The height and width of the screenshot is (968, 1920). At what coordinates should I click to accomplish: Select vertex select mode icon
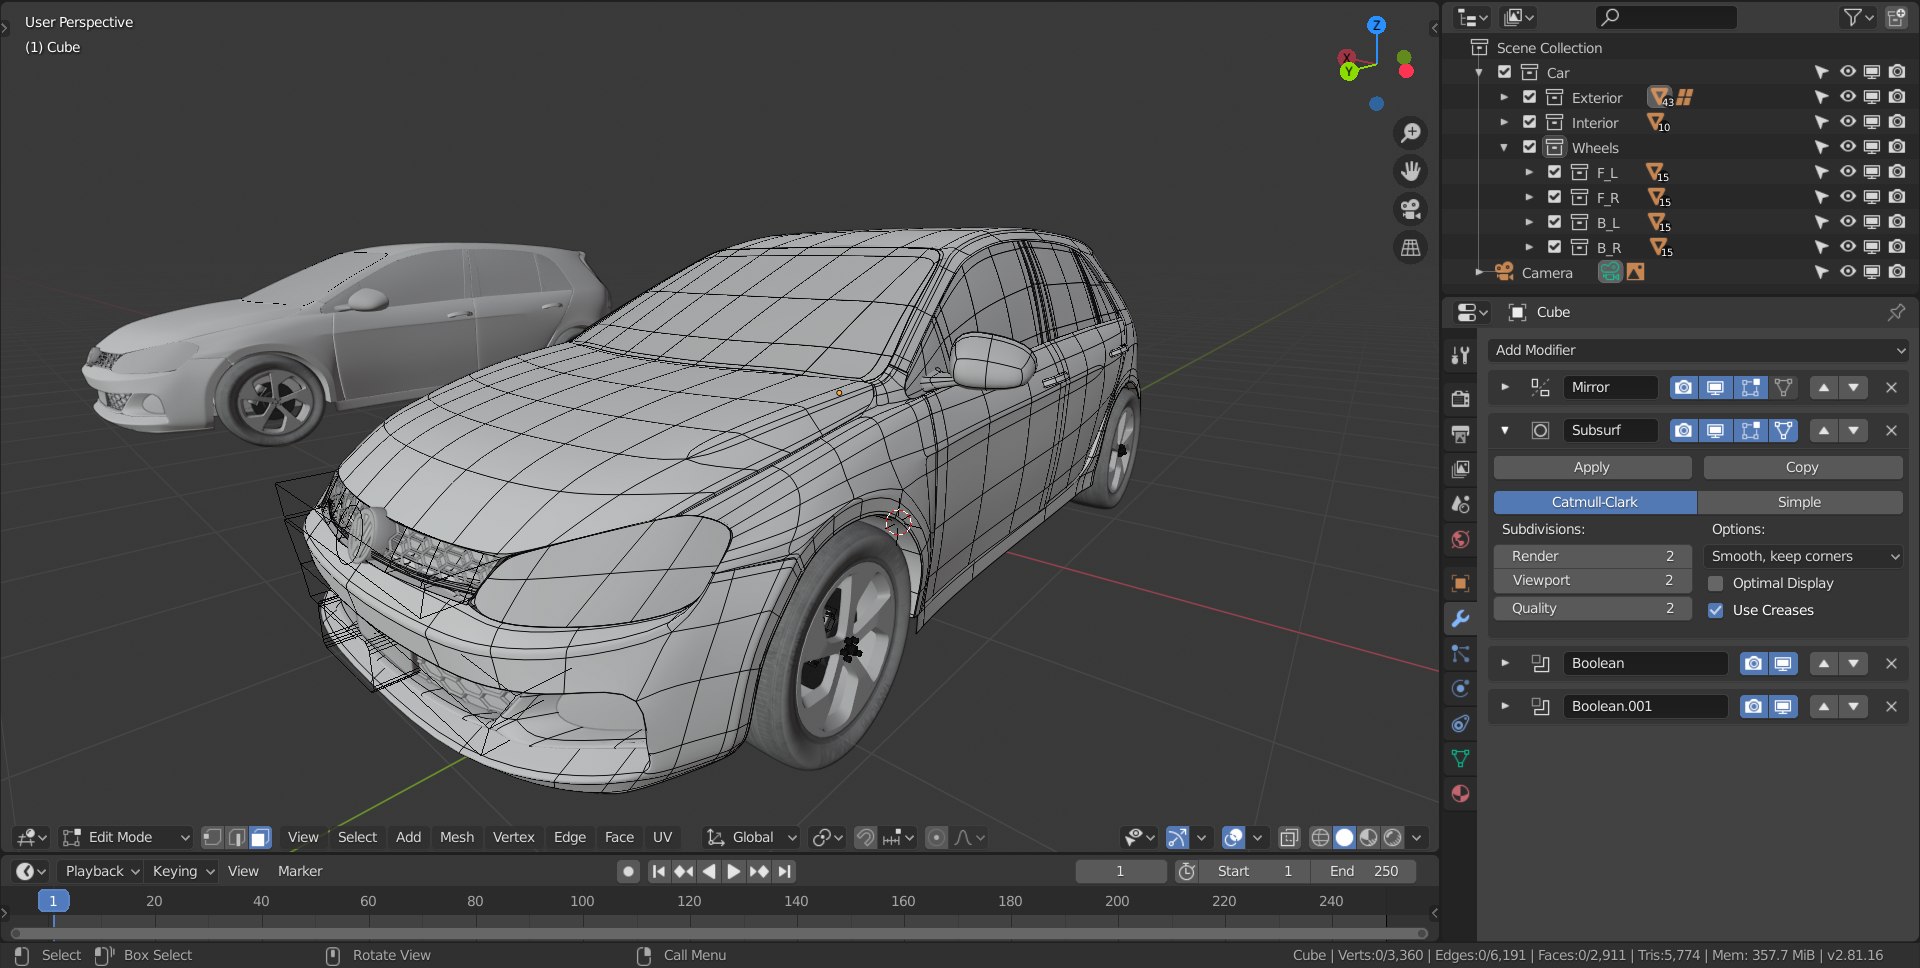[x=212, y=837]
